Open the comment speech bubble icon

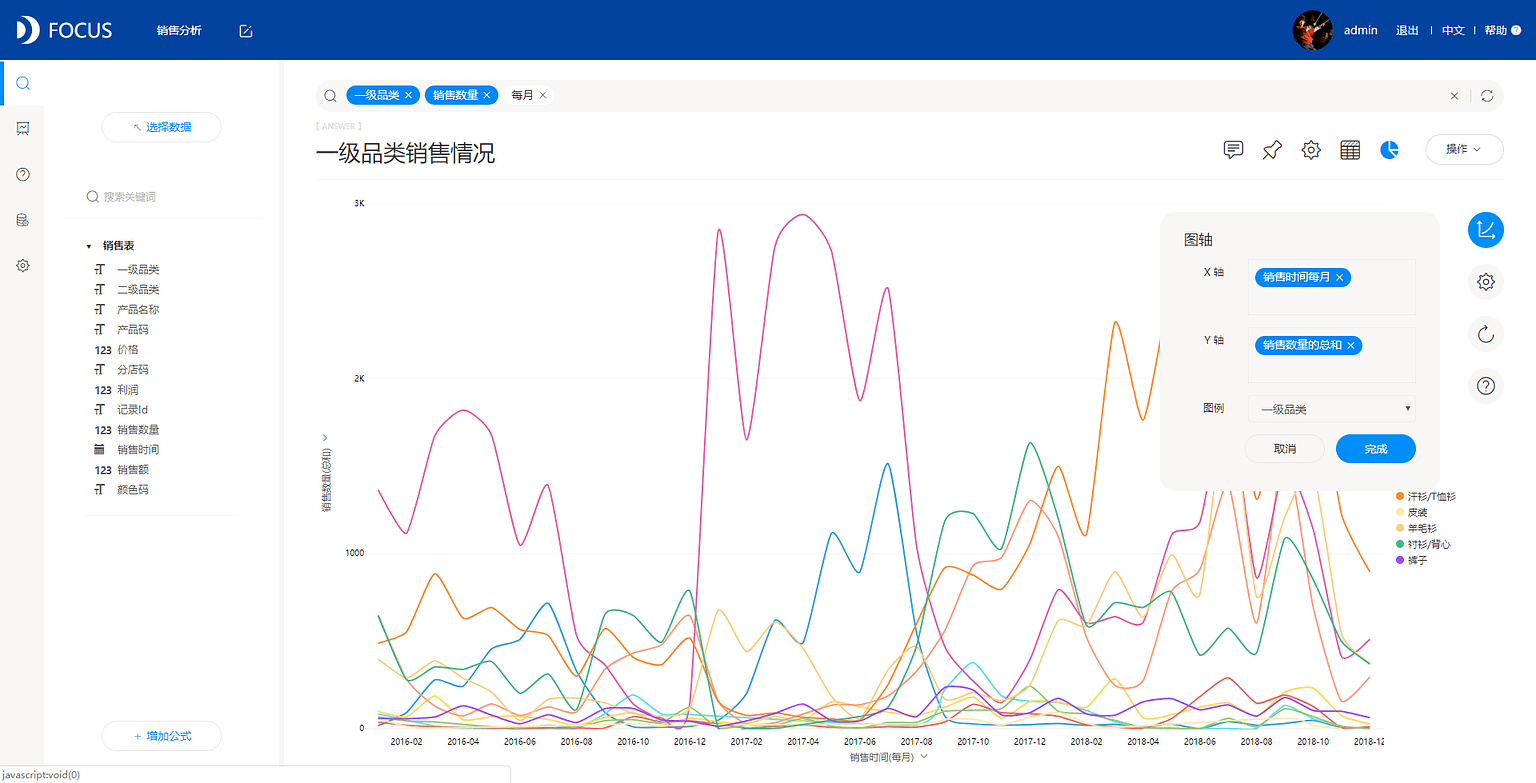tap(1234, 150)
